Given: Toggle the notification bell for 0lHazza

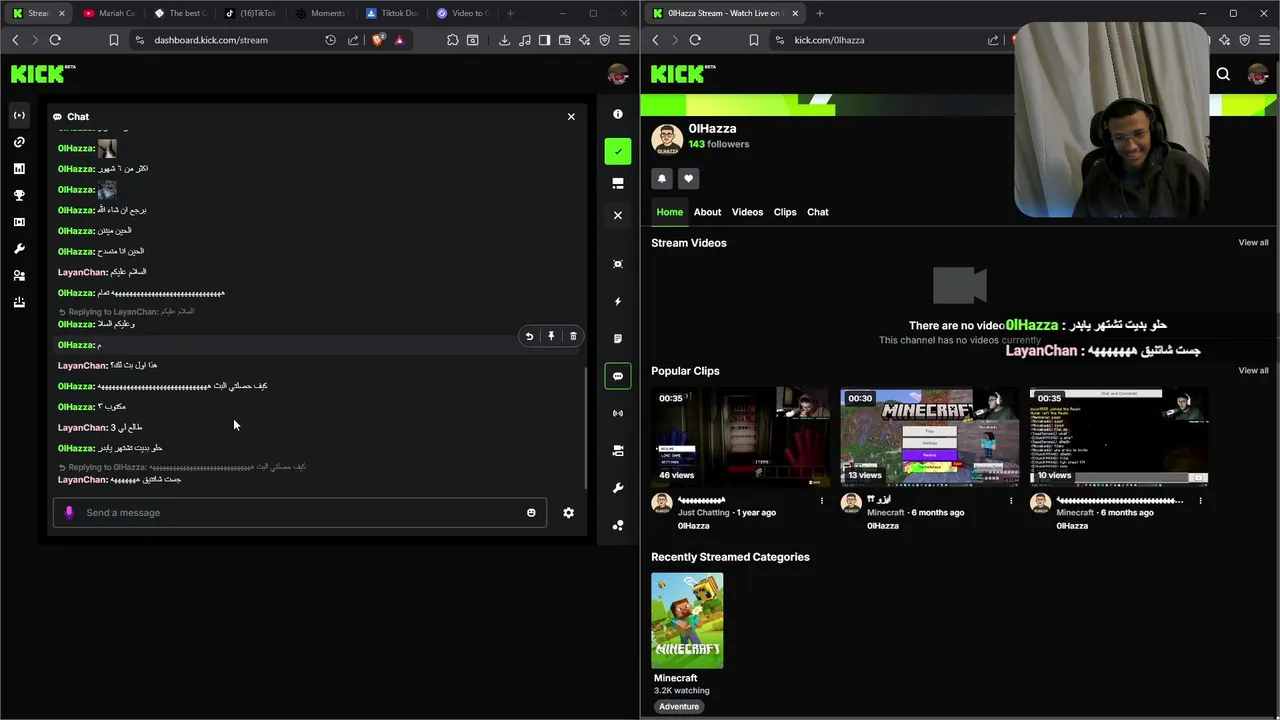Looking at the screenshot, I should pos(662,179).
